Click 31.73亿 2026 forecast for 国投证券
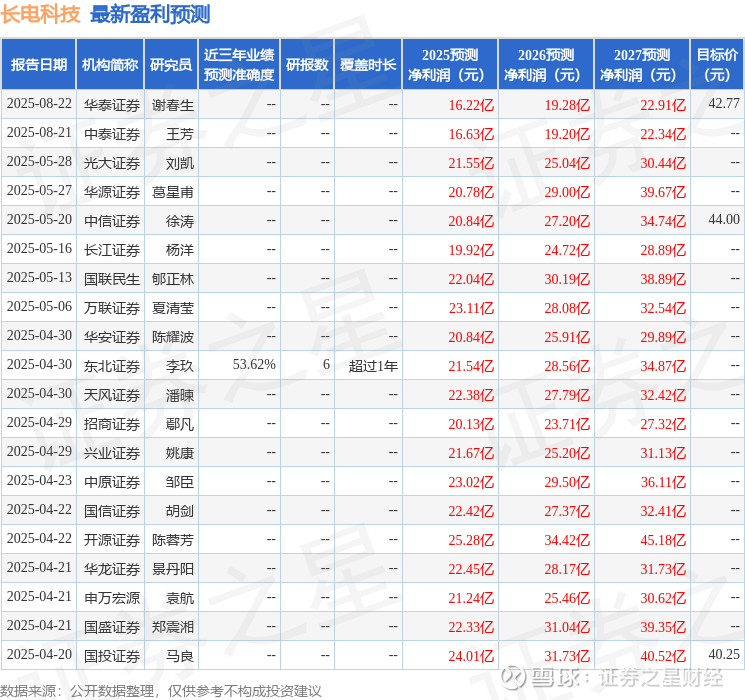The width and height of the screenshot is (745, 700). [x=567, y=656]
